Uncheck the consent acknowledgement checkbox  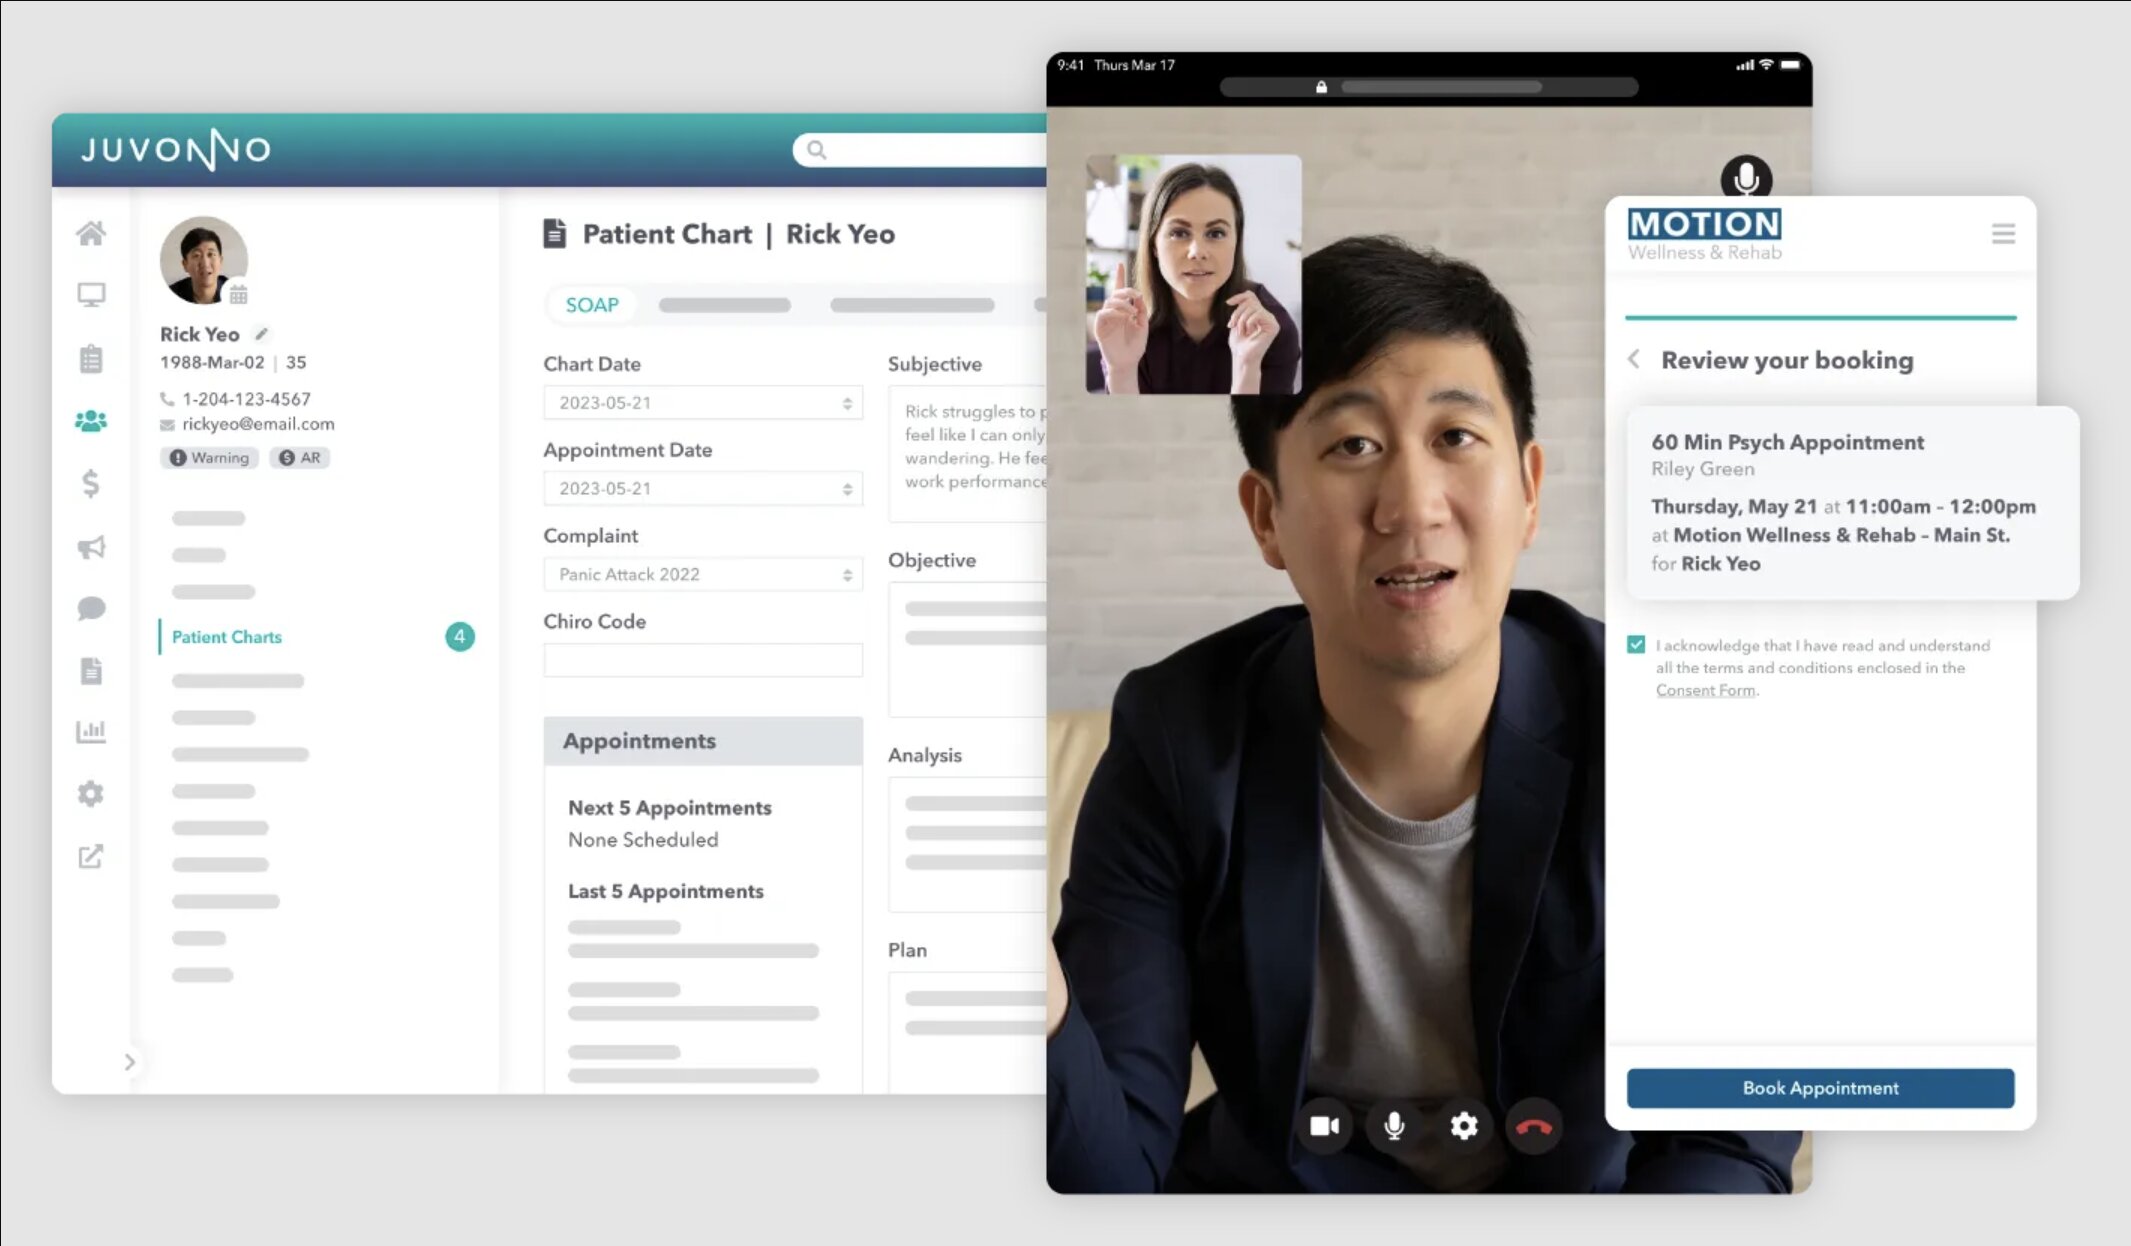(x=1636, y=645)
